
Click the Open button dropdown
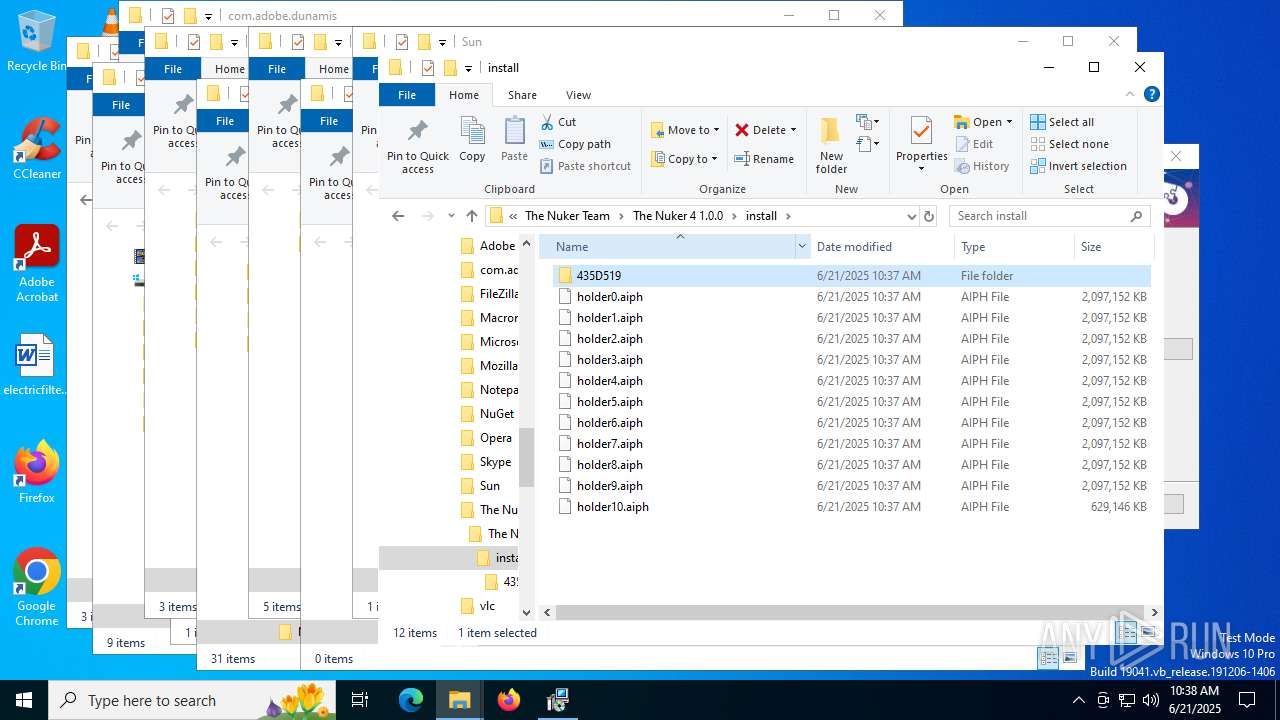(983, 122)
